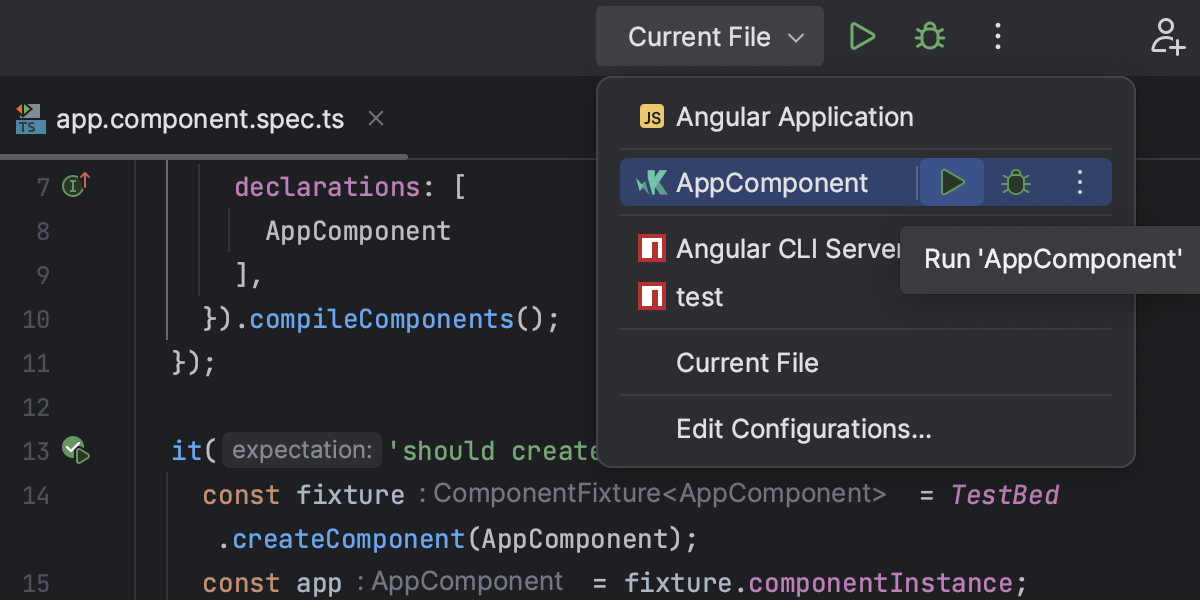Click the run test gutter icon on line 13

click(76, 451)
